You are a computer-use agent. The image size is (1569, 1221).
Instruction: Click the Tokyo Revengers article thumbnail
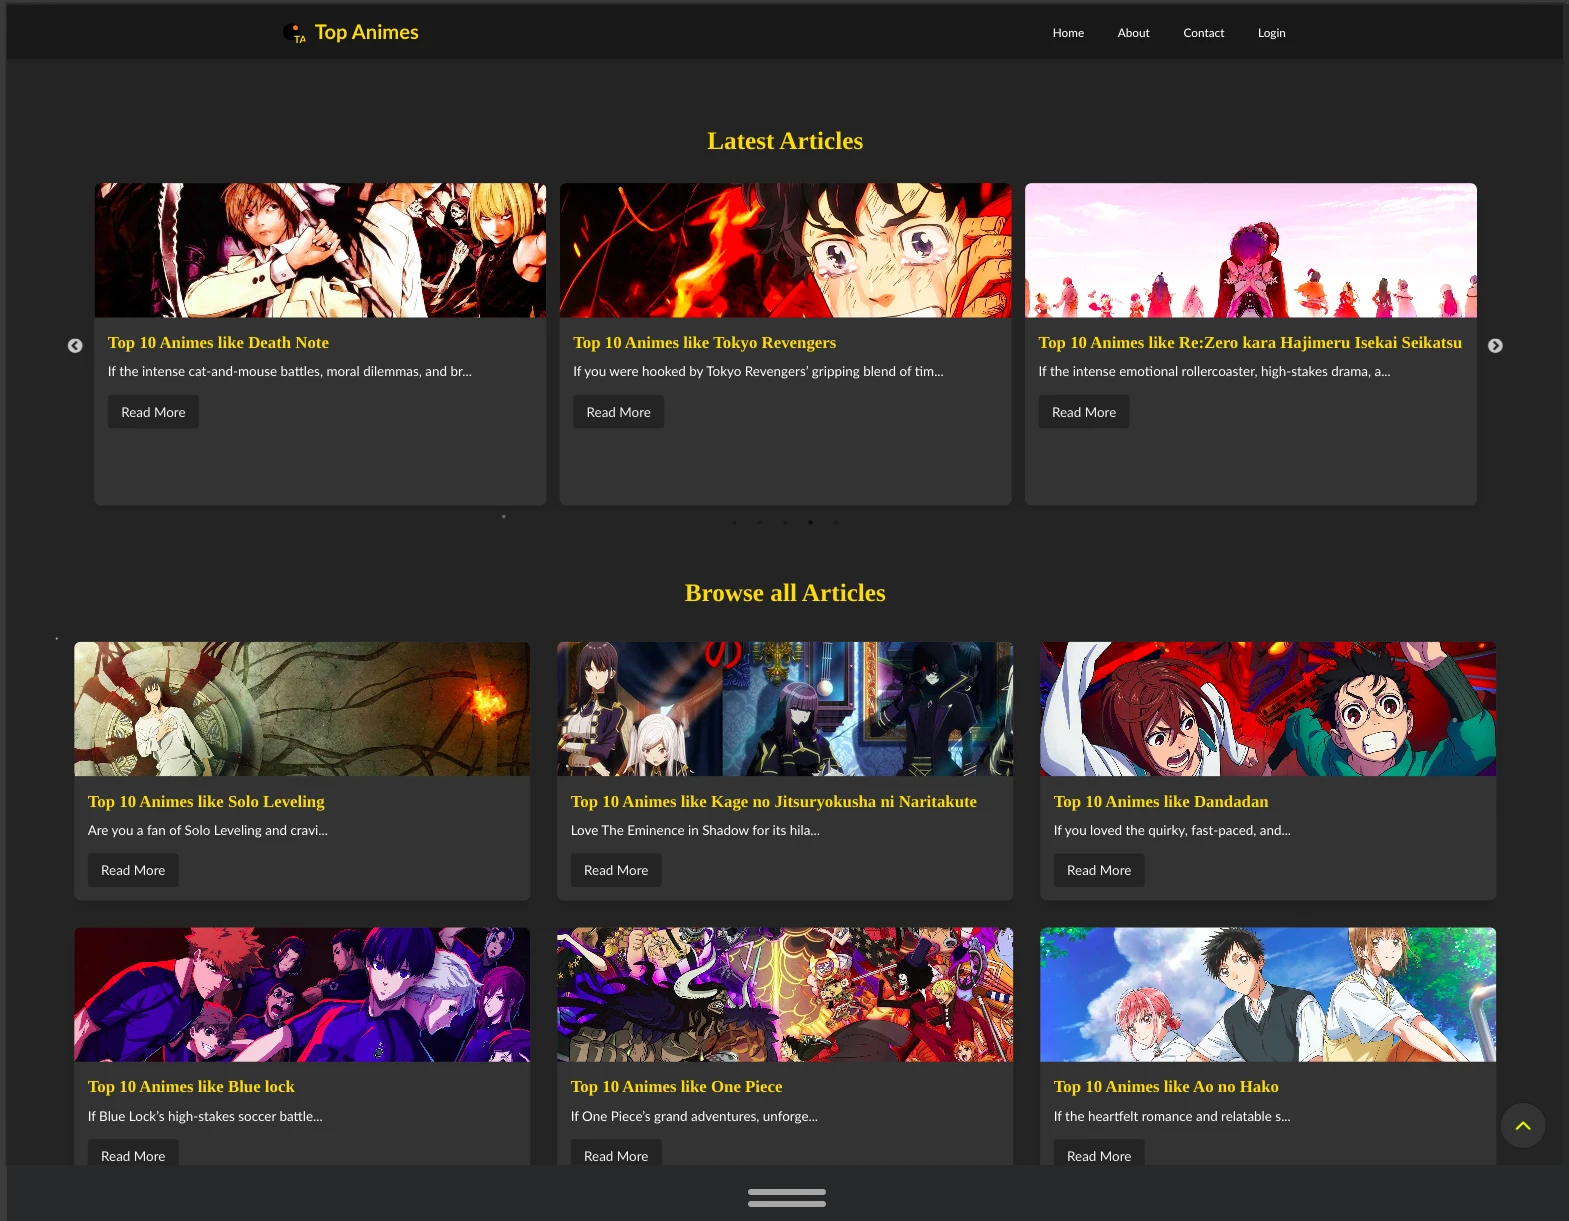[785, 250]
